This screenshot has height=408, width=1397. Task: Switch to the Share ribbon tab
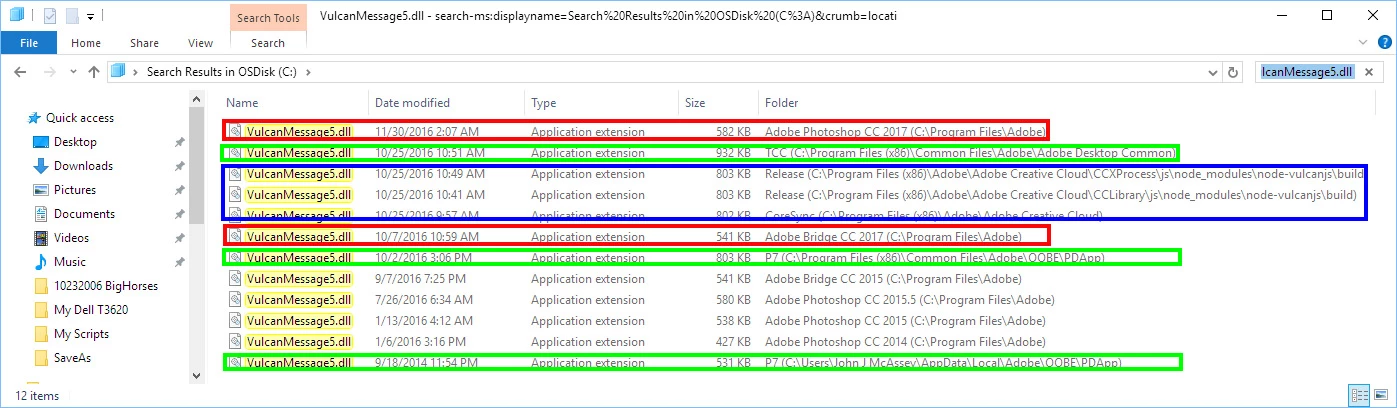(144, 43)
